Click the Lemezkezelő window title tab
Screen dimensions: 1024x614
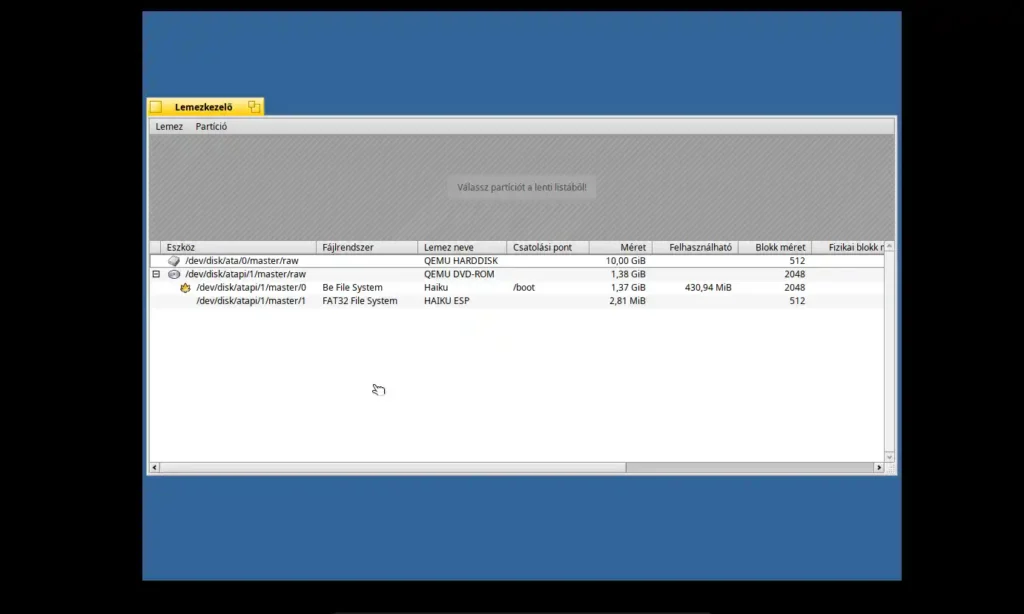click(x=205, y=106)
